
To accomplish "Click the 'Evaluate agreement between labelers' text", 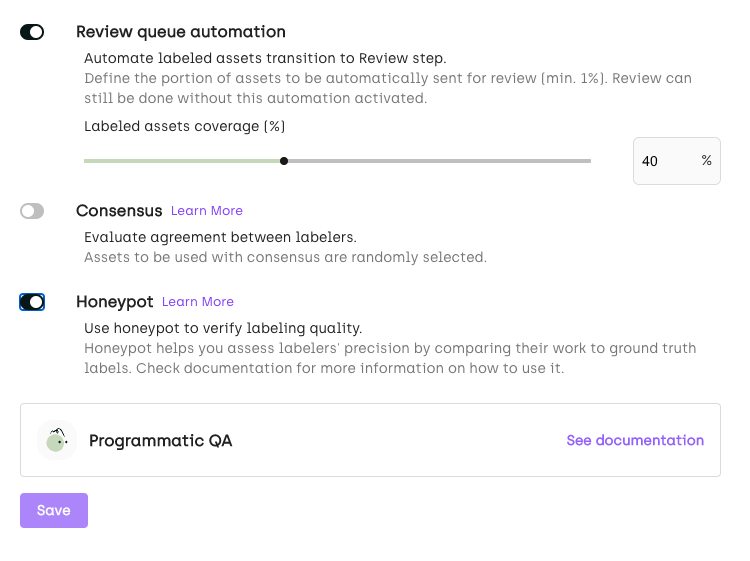I will pos(220,237).
